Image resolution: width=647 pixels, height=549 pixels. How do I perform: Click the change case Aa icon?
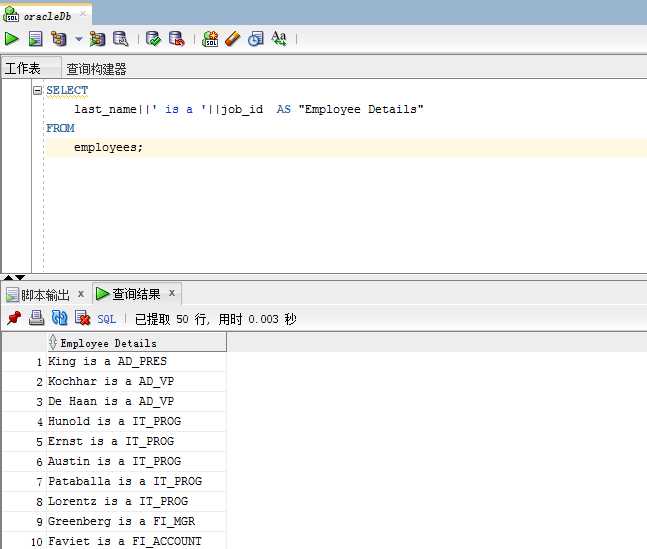279,39
